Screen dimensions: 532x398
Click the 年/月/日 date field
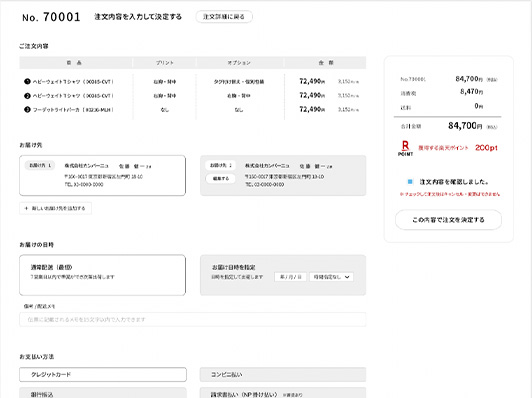(x=290, y=277)
